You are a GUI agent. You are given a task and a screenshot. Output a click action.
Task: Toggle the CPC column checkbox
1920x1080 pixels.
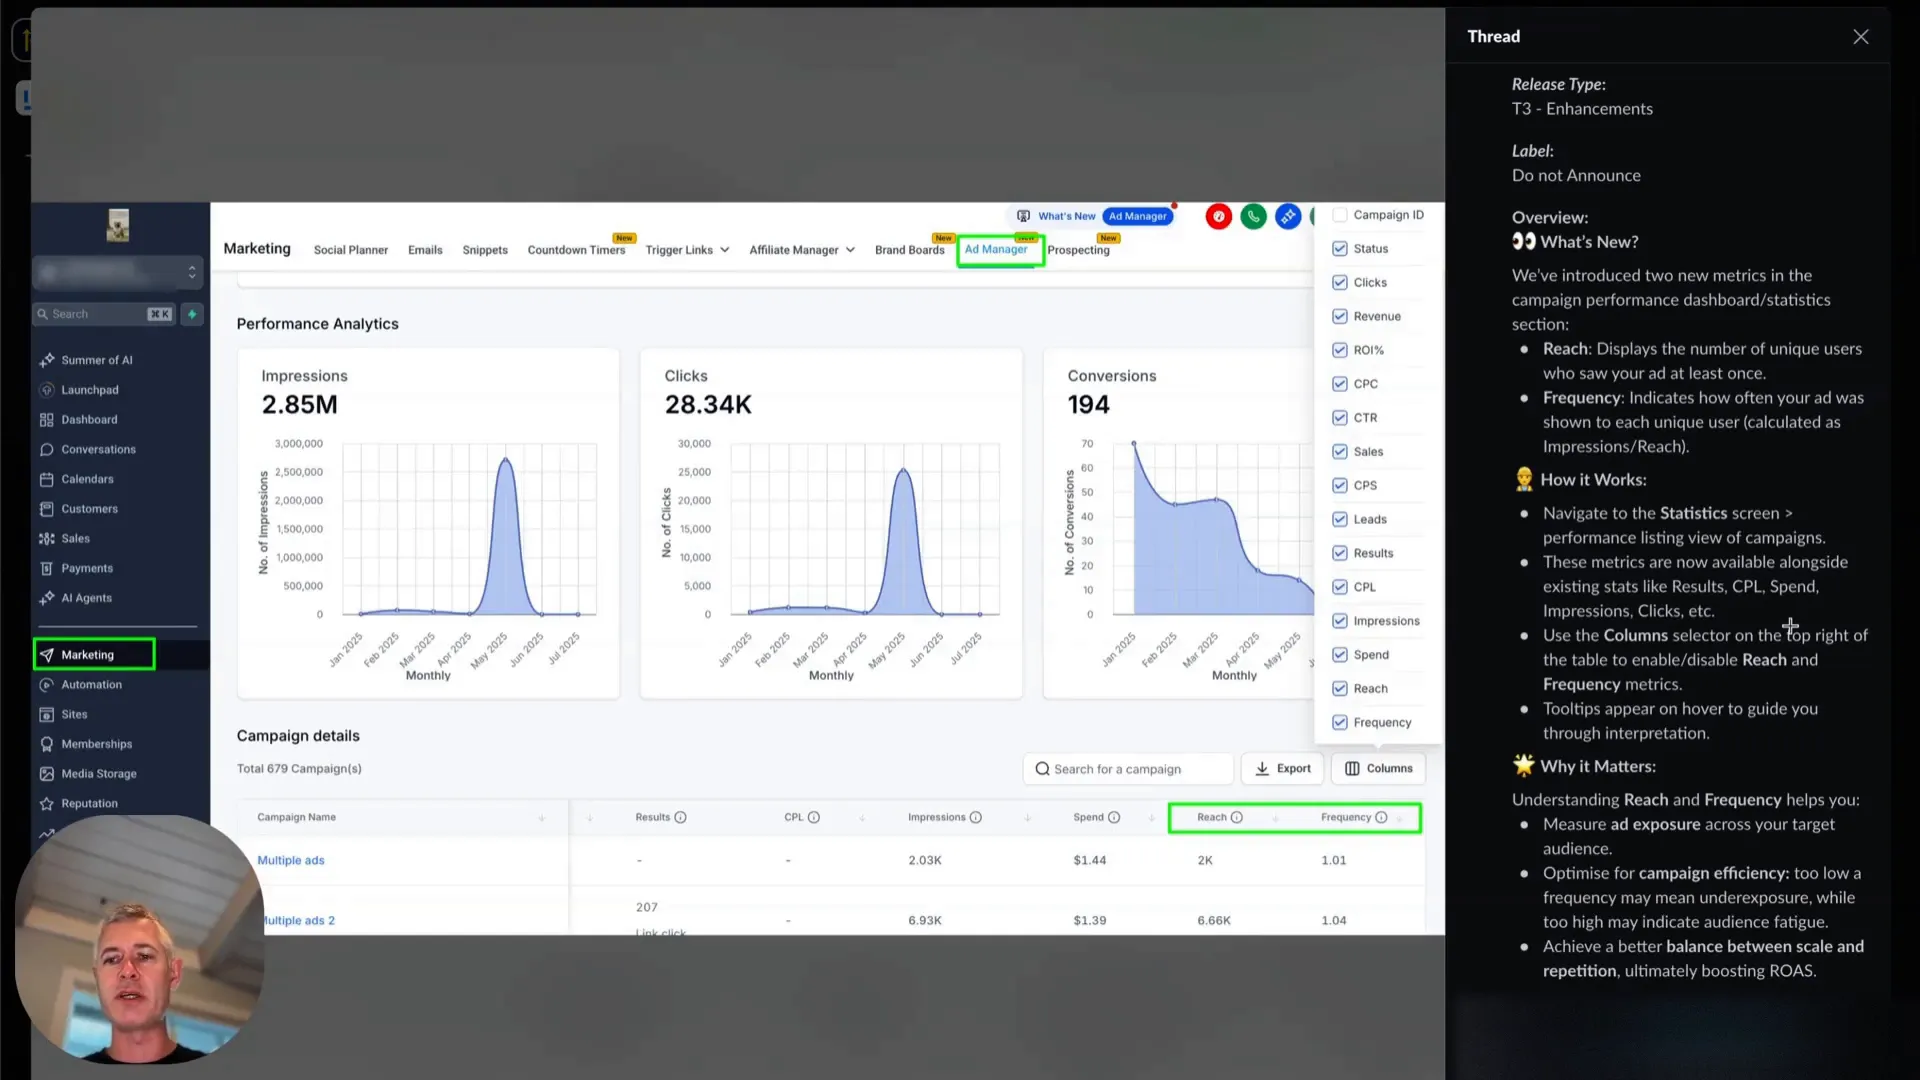[x=1339, y=384]
